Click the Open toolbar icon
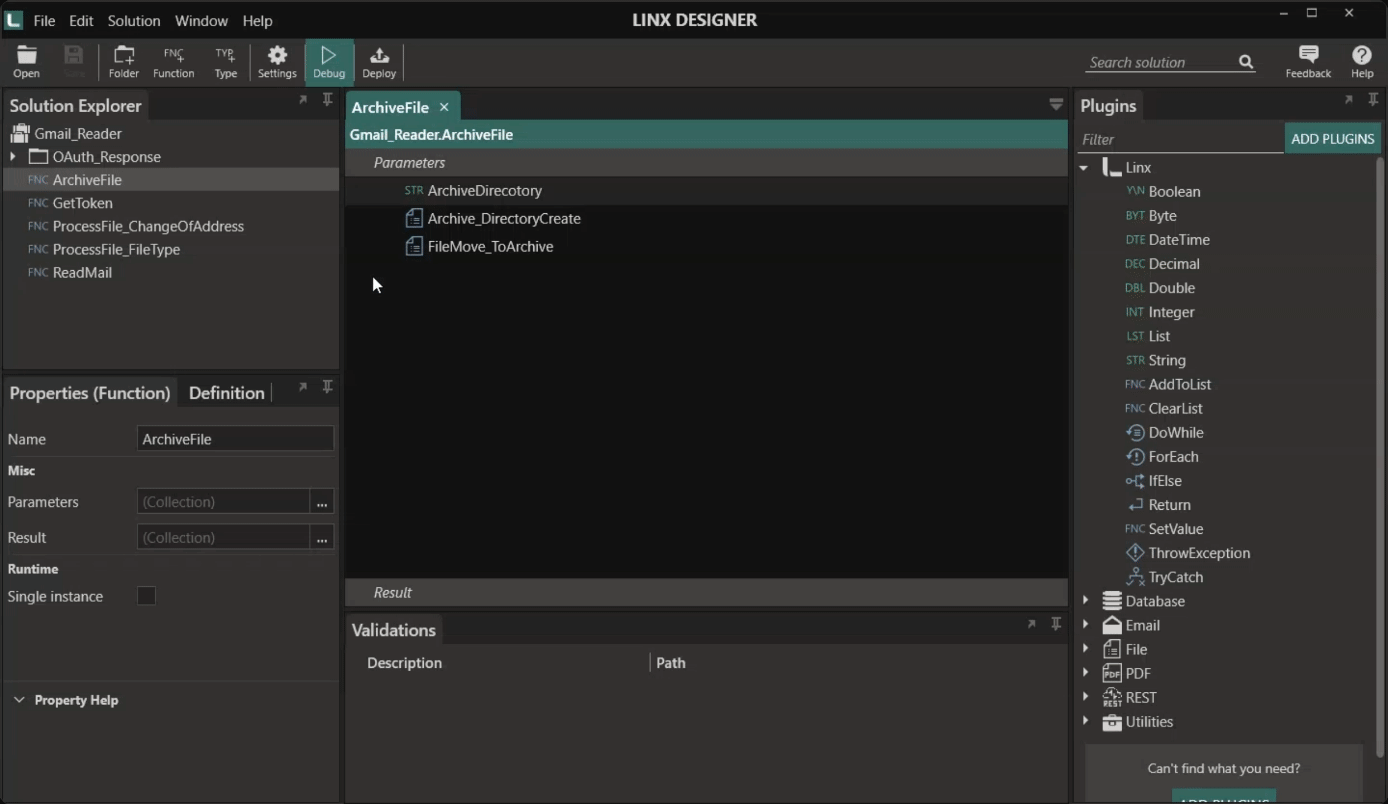 27,62
